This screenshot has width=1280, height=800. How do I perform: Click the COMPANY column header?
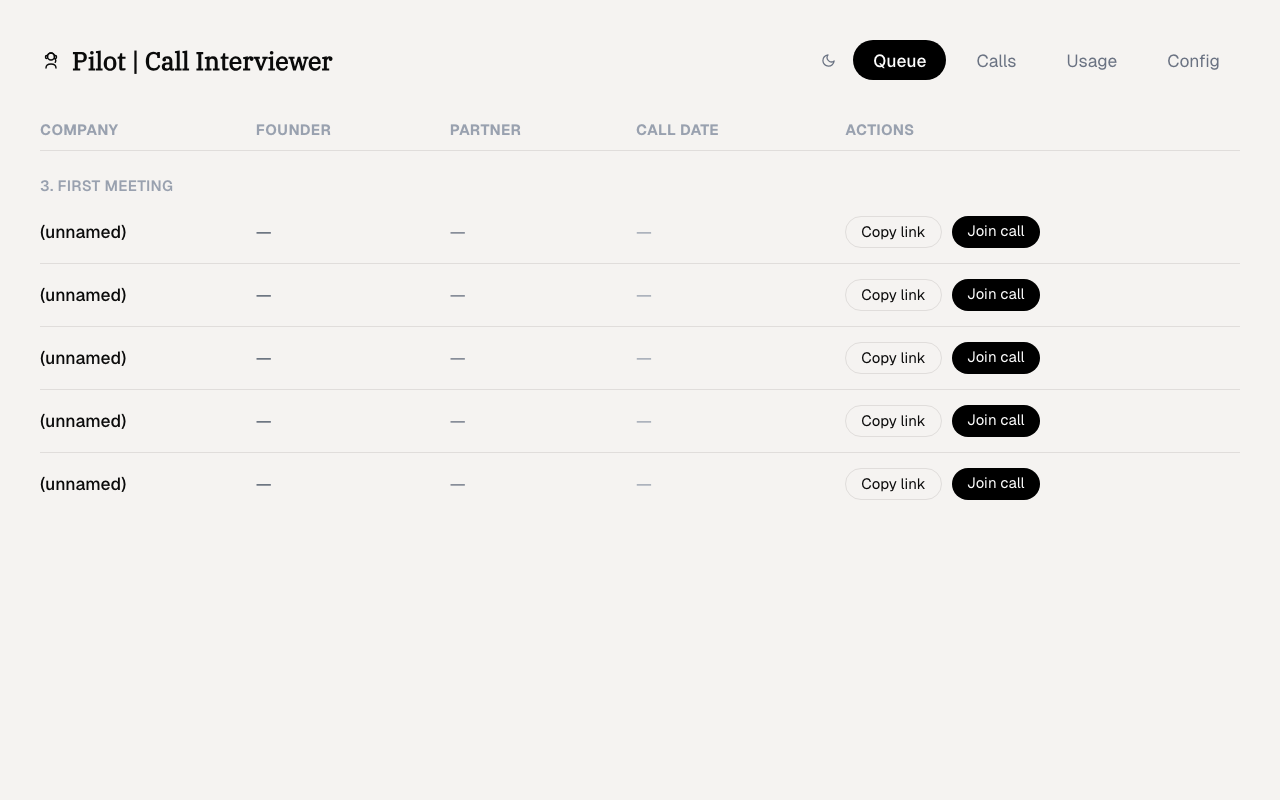(x=79, y=130)
